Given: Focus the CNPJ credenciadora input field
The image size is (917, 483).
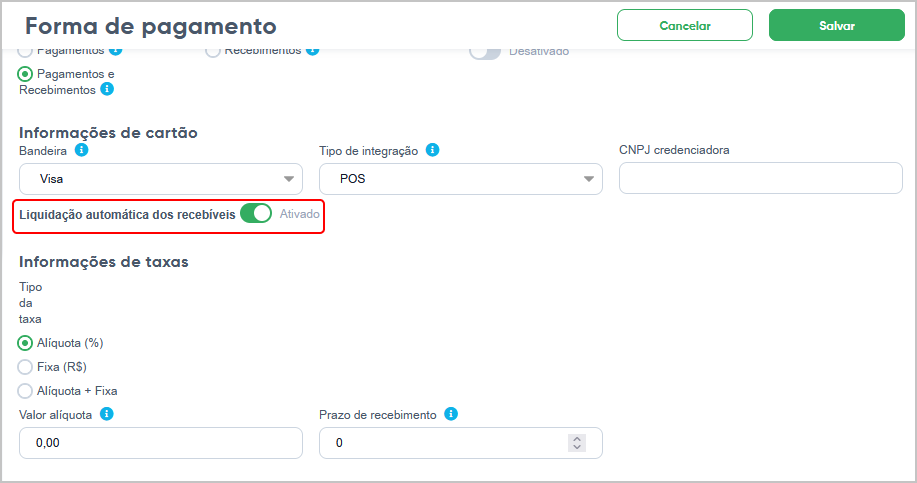Looking at the screenshot, I should pyautogui.click(x=761, y=178).
